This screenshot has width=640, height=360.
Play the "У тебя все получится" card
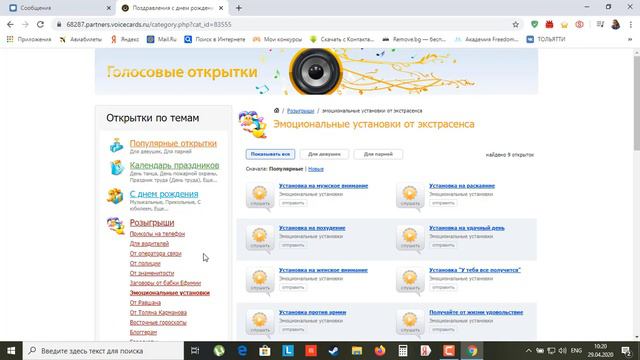[x=410, y=280]
